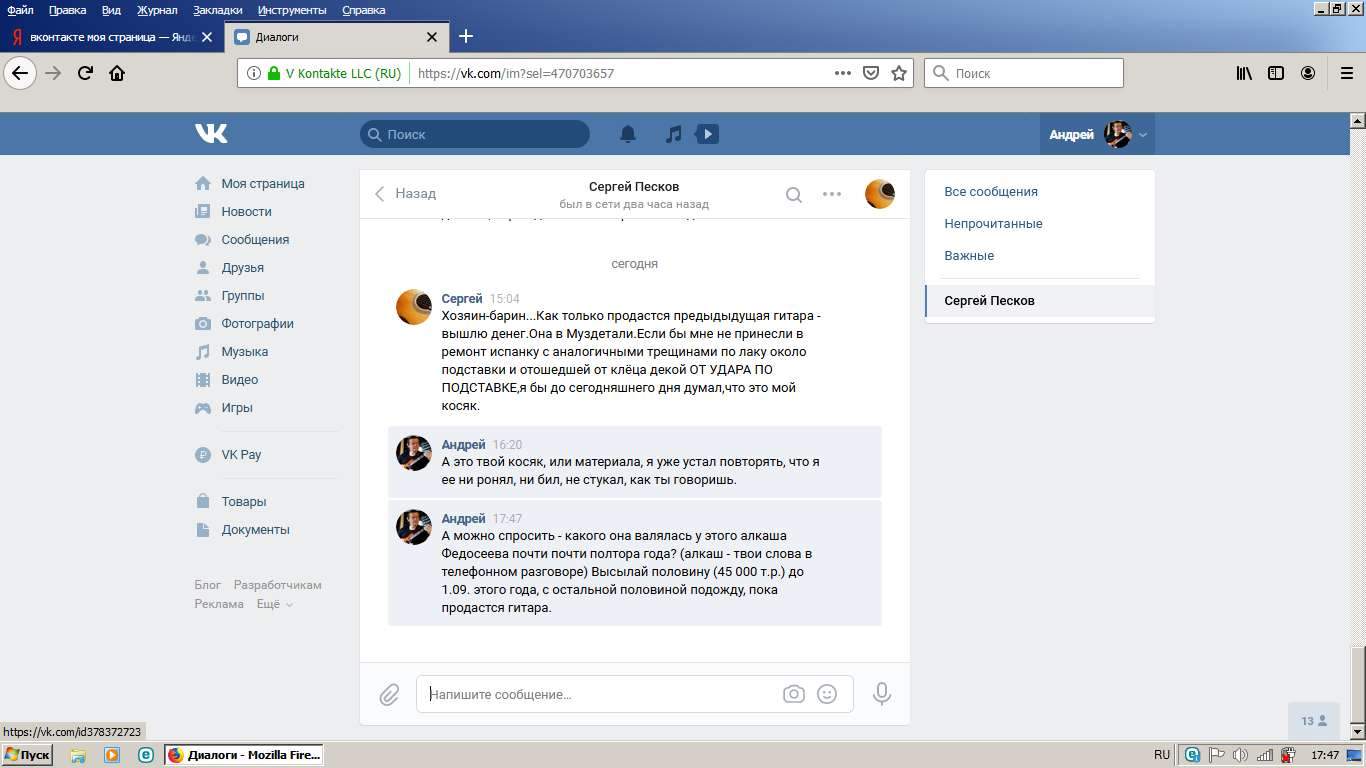The width and height of the screenshot is (1366, 768).
Task: Go to Моя страница
Action: coord(263,184)
